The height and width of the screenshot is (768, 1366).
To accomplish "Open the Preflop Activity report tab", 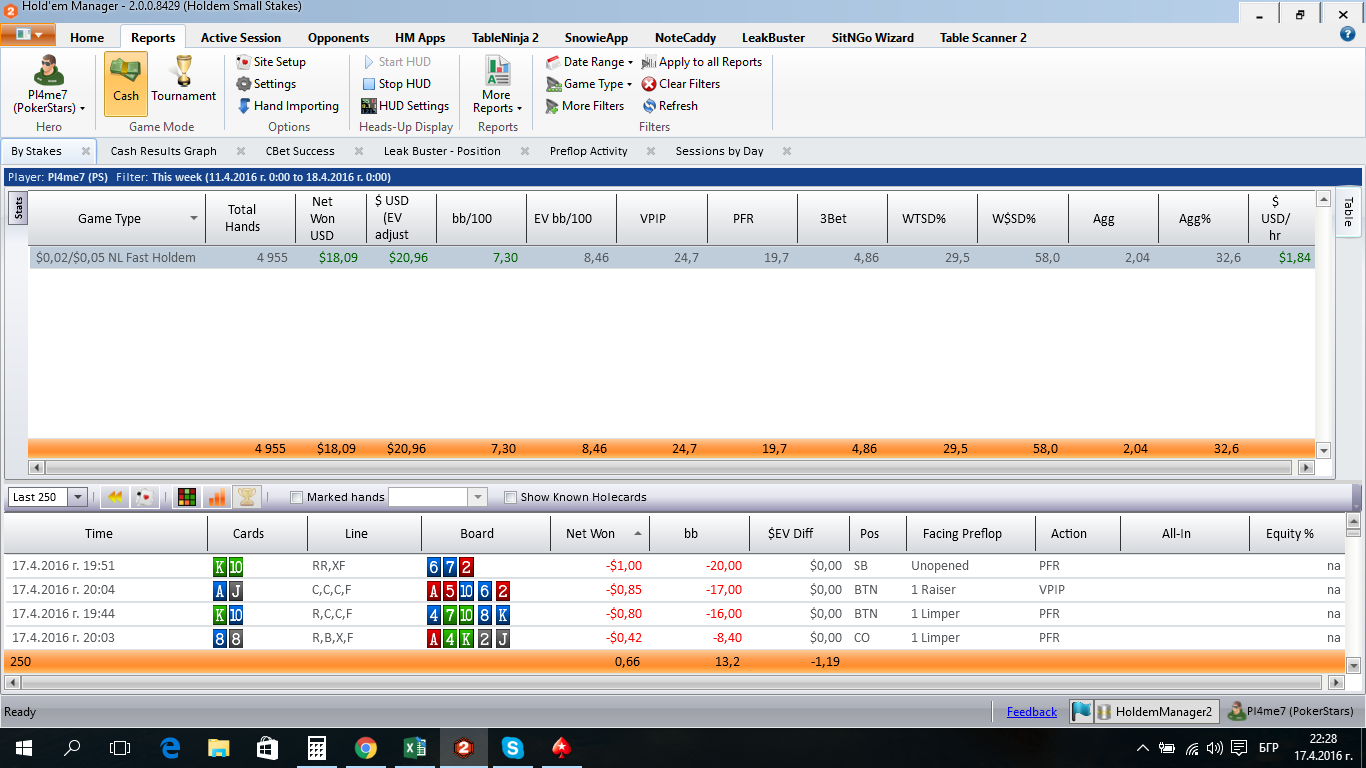I will (x=589, y=151).
